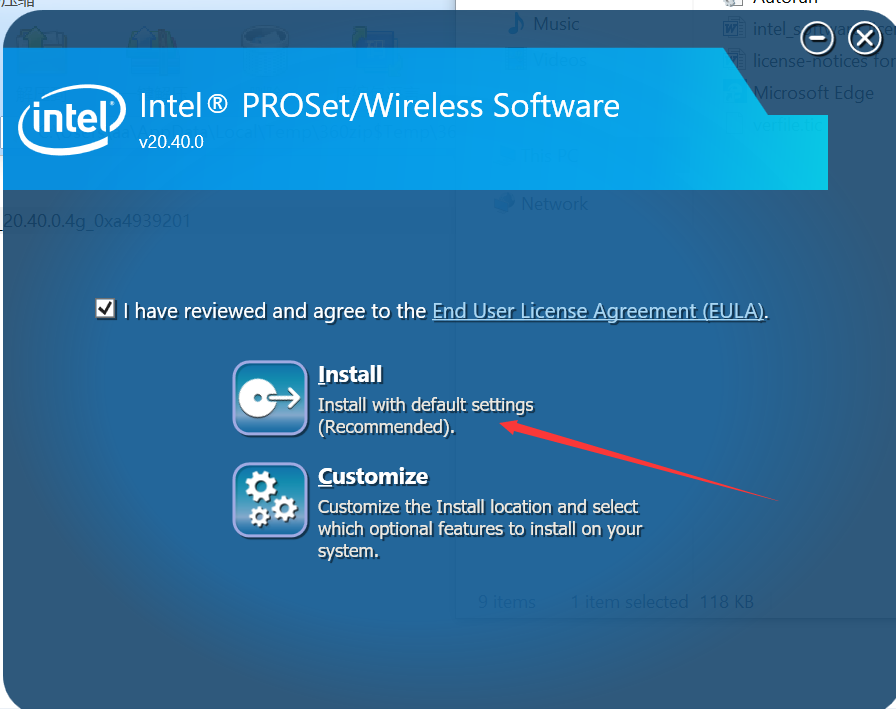Close the Intel PROSet installer
Image resolution: width=896 pixels, height=709 pixels.
(864, 39)
